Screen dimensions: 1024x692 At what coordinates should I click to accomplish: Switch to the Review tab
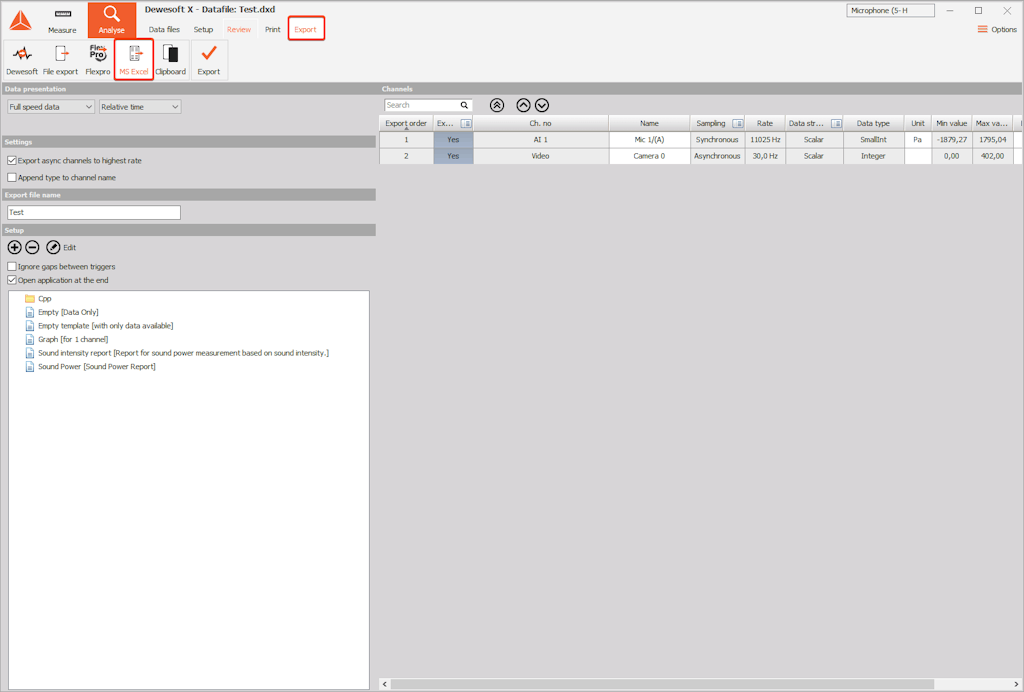[x=239, y=29]
